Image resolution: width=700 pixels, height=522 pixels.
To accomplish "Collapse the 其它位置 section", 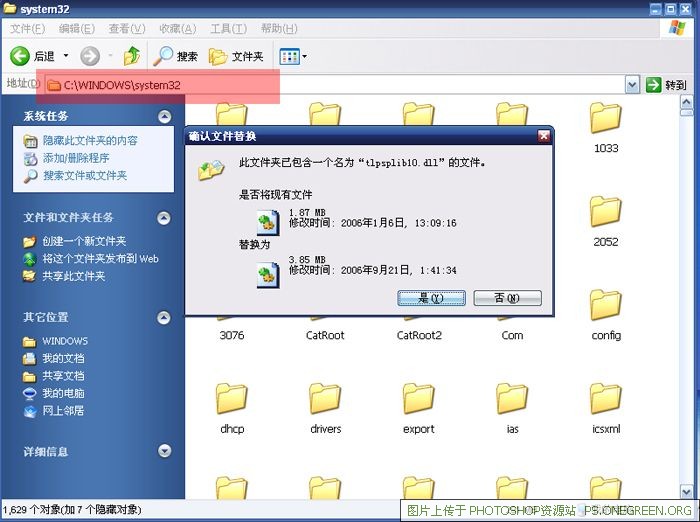I will pyautogui.click(x=164, y=317).
